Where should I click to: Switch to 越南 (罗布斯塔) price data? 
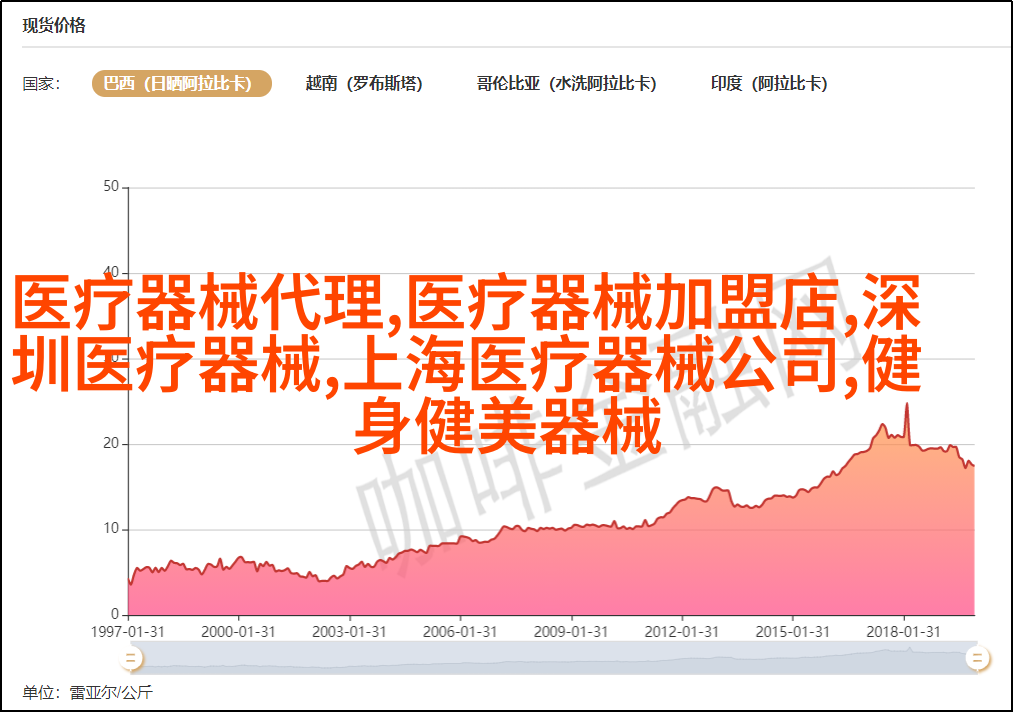pyautogui.click(x=364, y=84)
